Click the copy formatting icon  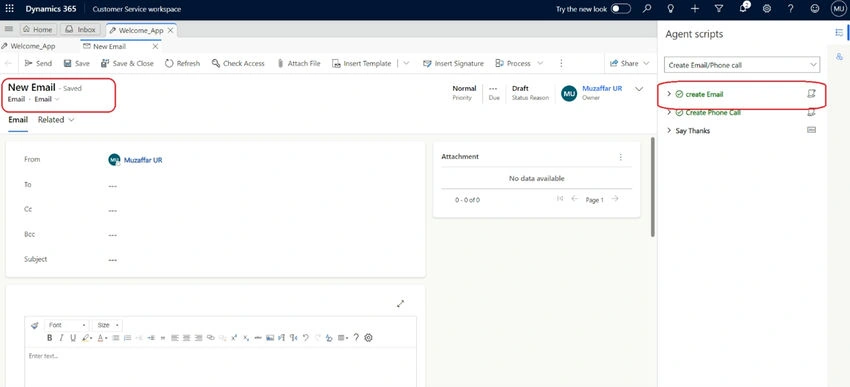pyautogui.click(x=35, y=325)
